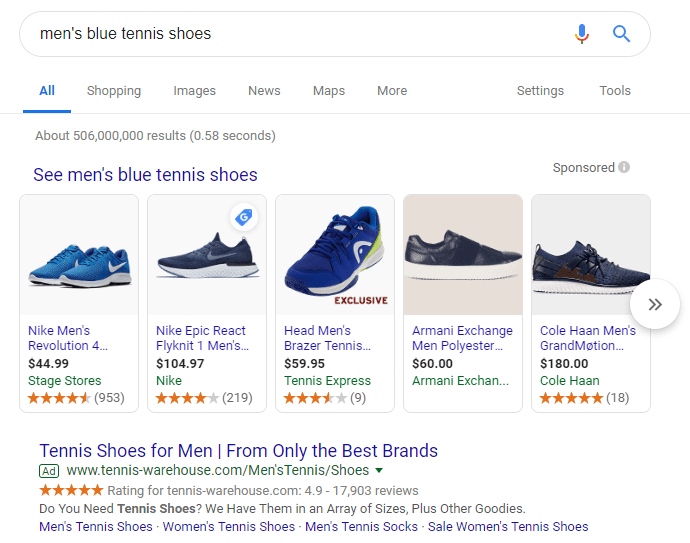Click the $180.00 price
The image size is (690, 543).
tap(564, 363)
